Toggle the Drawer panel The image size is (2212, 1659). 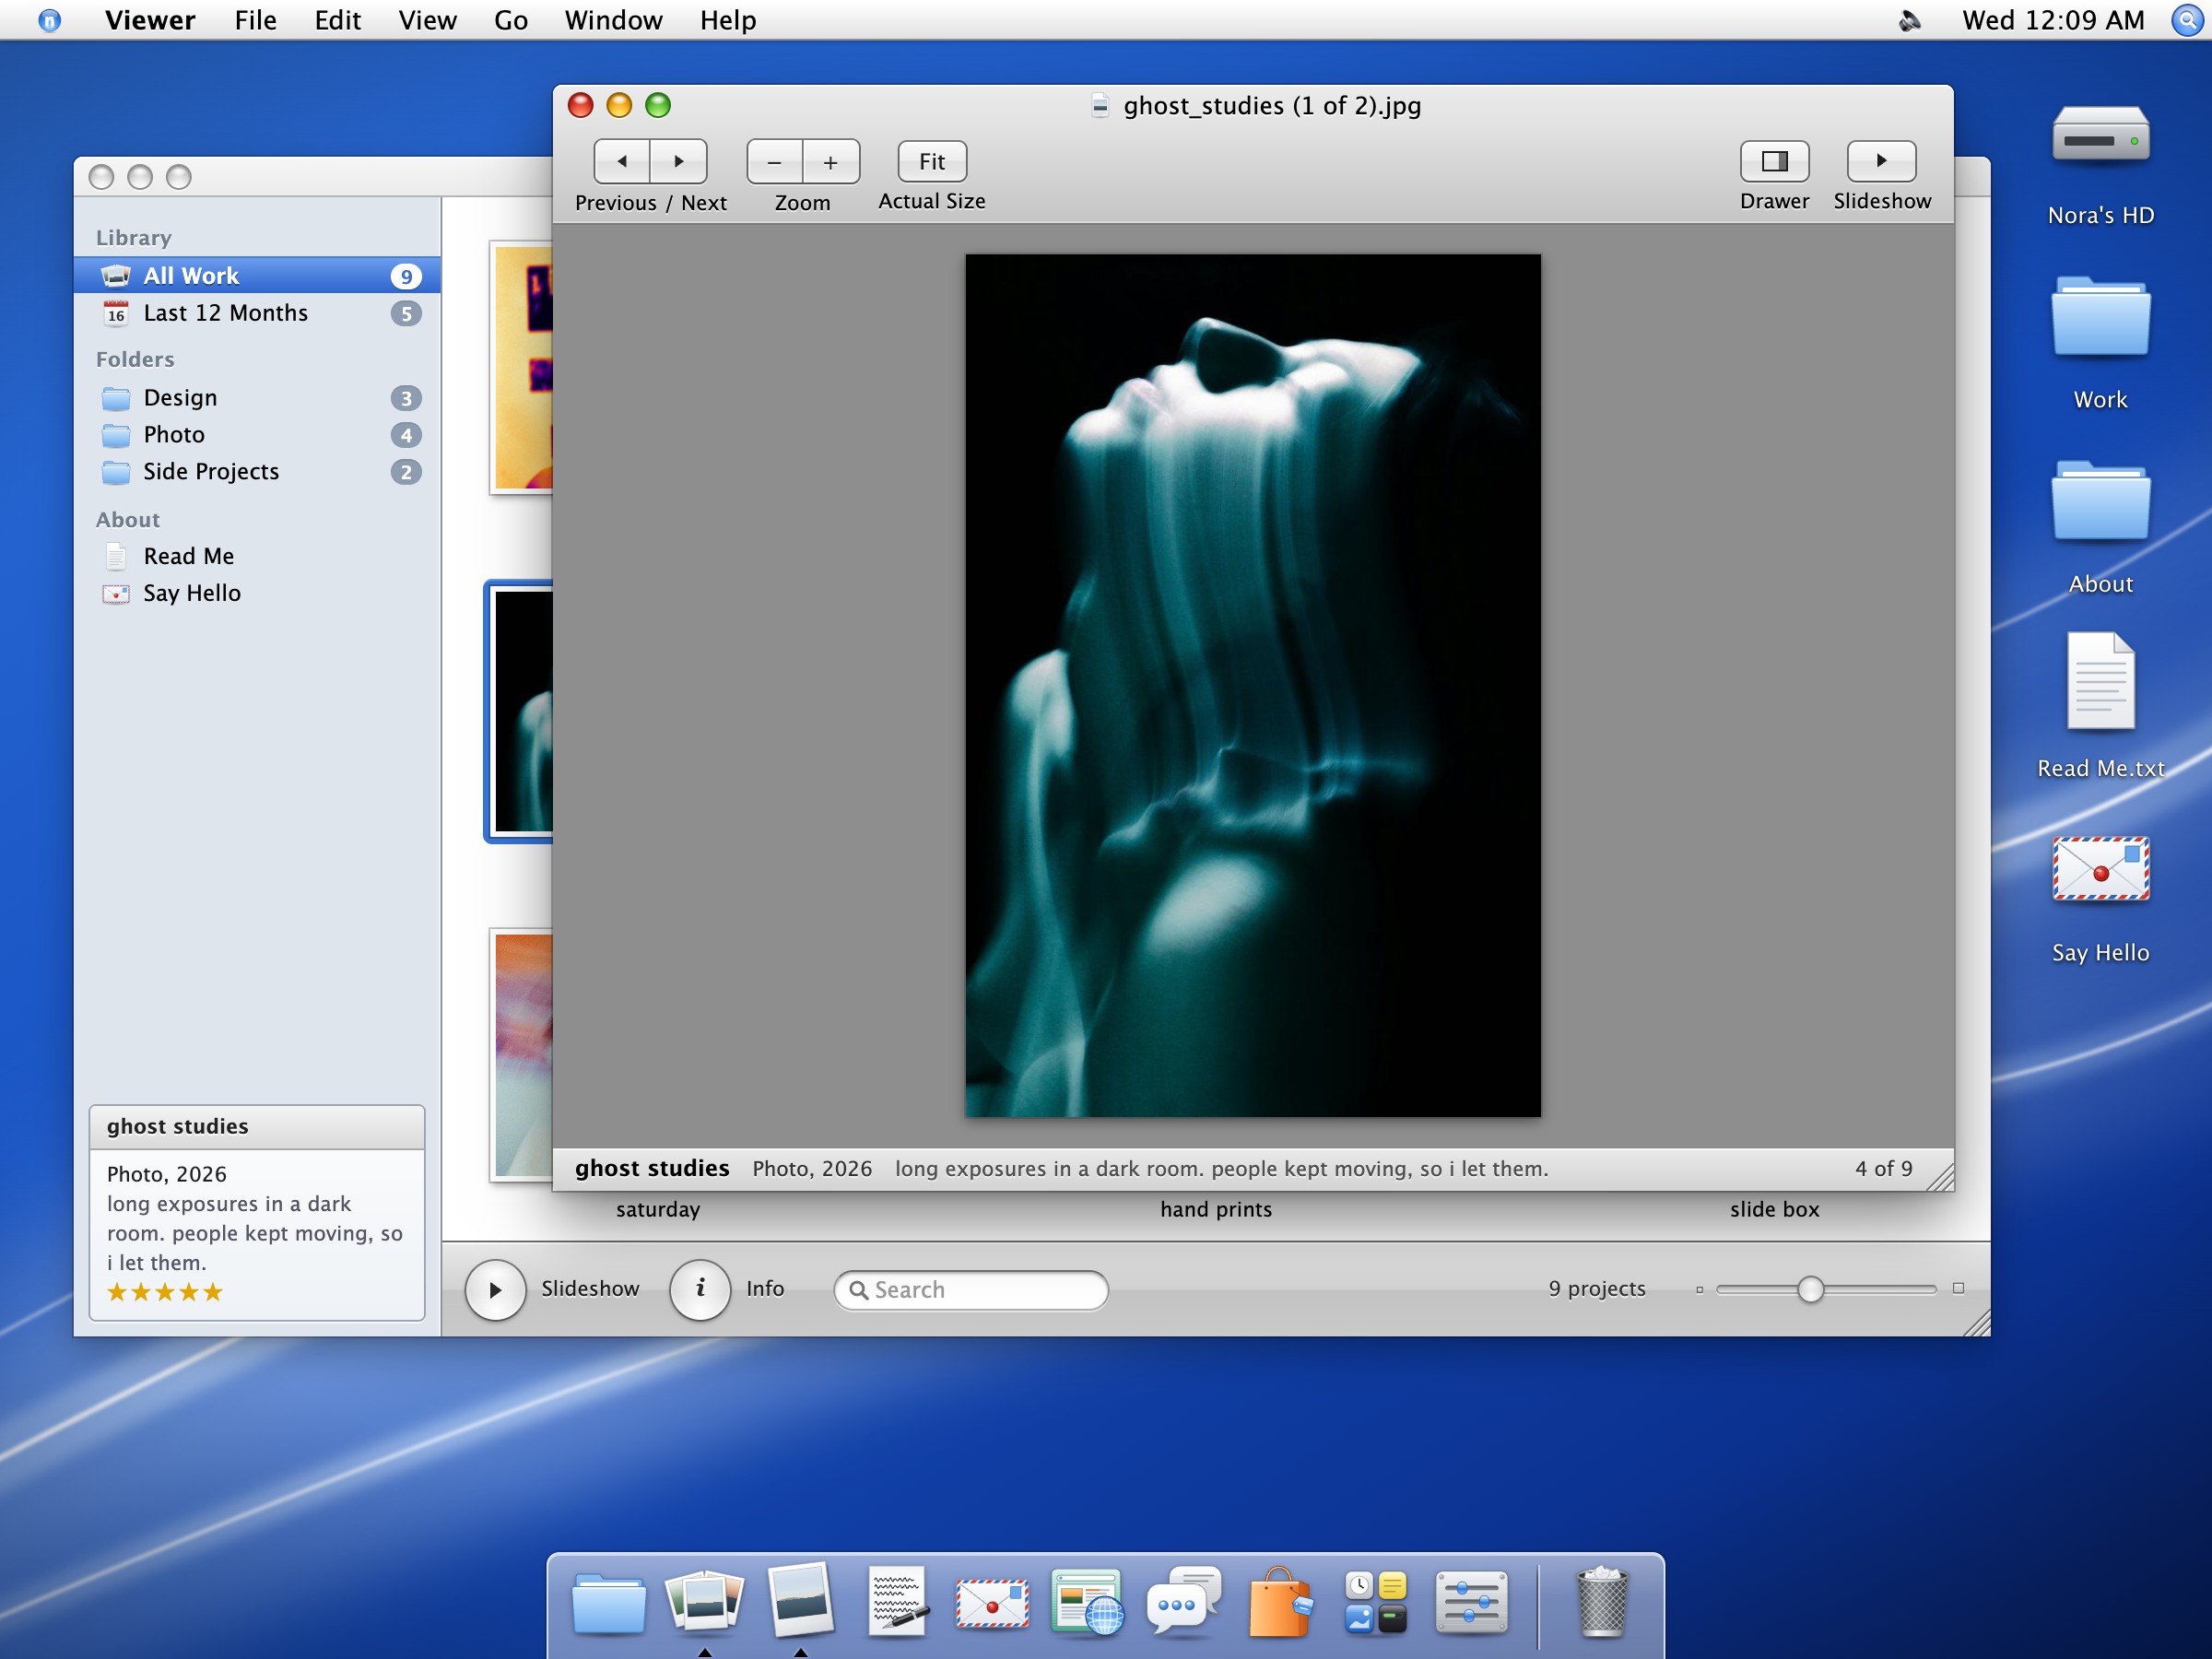(1774, 161)
